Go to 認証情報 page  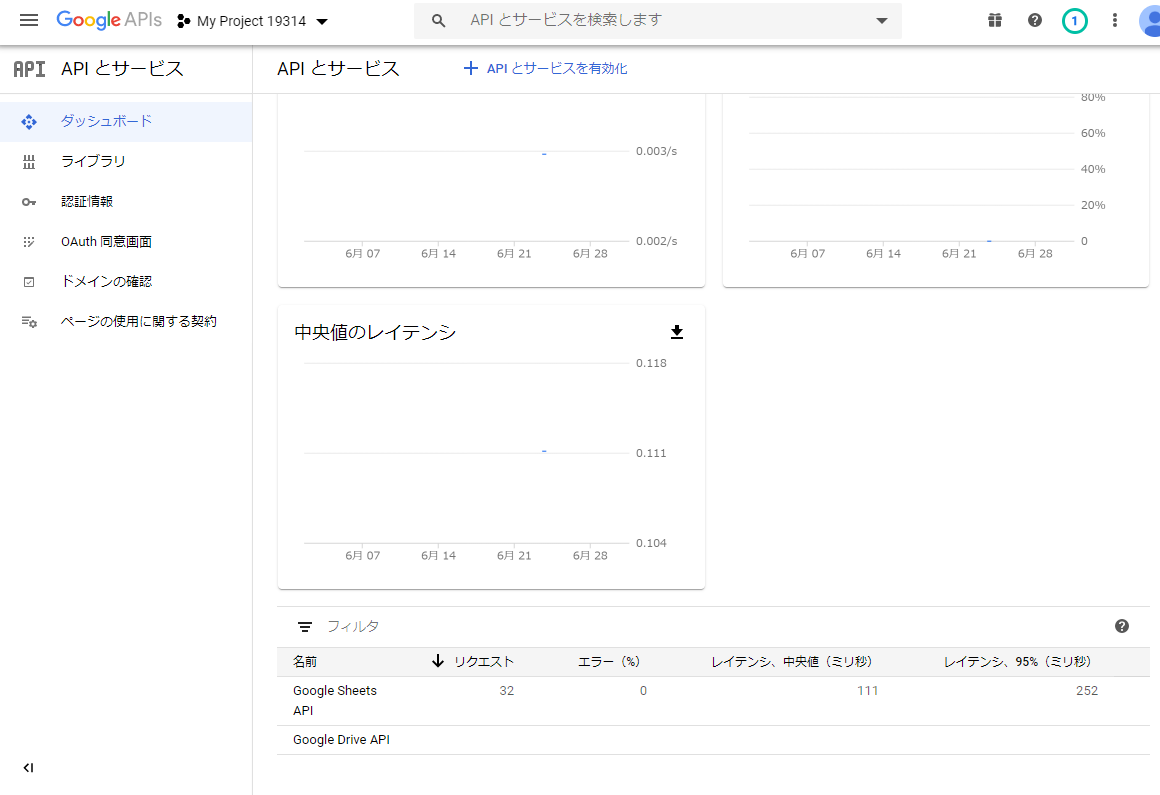[x=87, y=201]
